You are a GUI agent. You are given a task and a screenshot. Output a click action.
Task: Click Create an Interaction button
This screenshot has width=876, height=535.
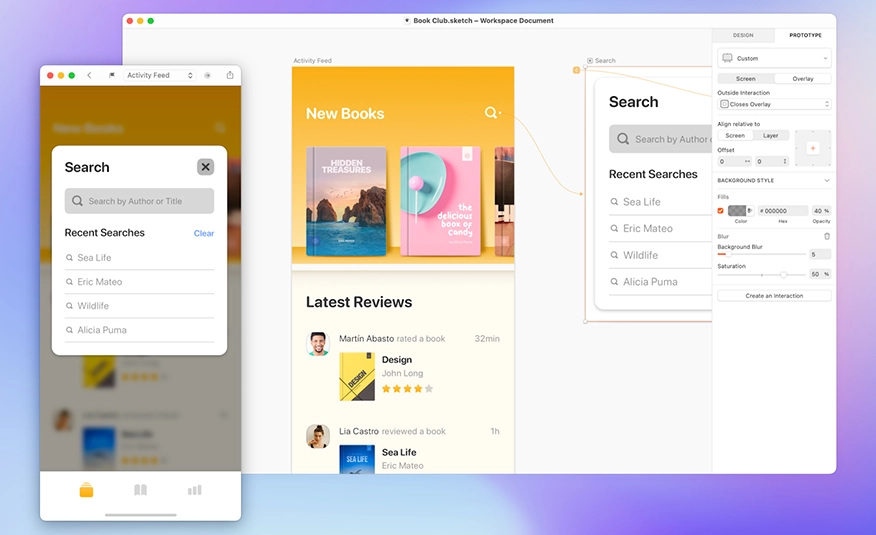(774, 295)
